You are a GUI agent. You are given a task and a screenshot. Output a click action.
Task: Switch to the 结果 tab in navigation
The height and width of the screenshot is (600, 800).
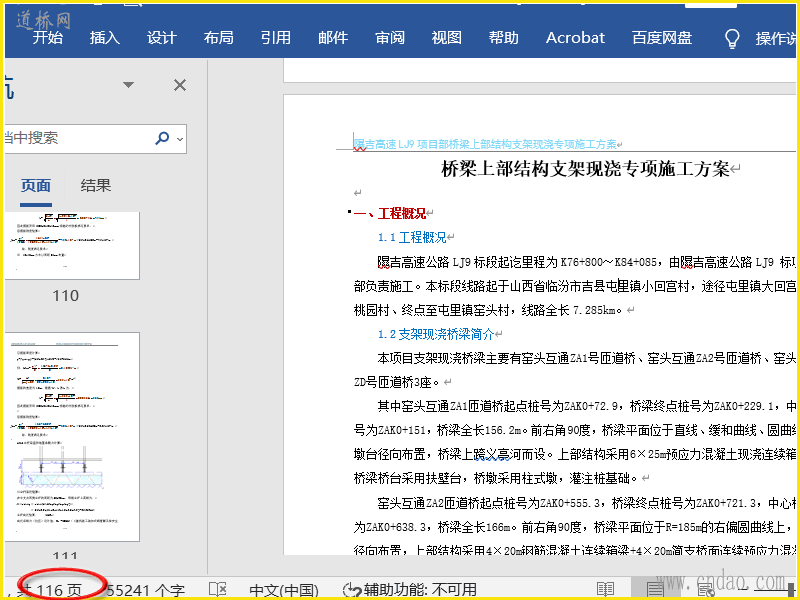96,185
